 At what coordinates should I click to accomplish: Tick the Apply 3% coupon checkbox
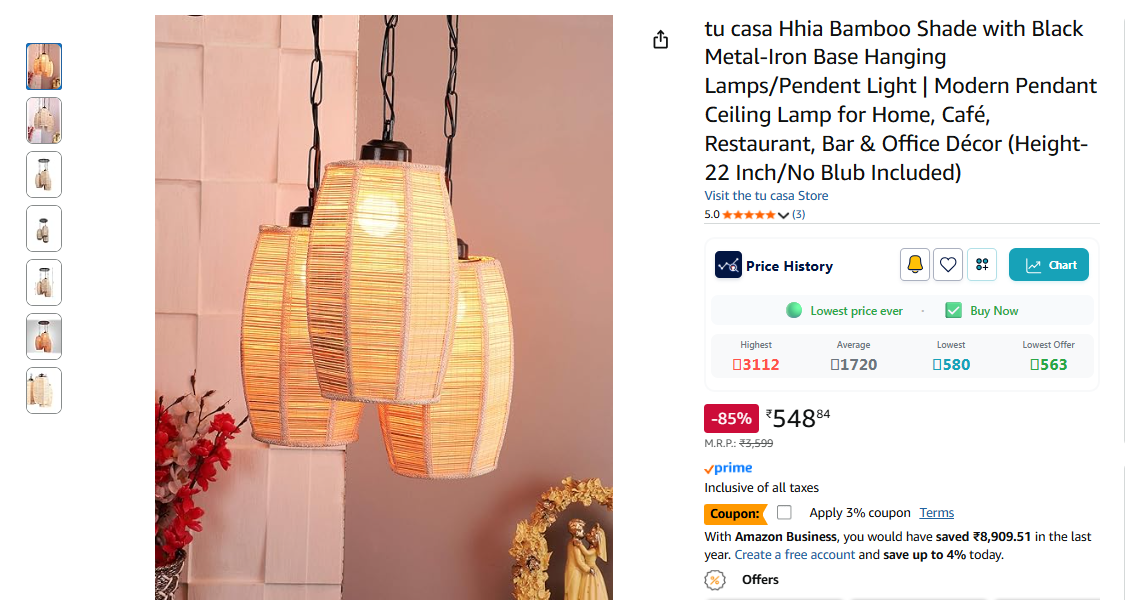coord(784,512)
